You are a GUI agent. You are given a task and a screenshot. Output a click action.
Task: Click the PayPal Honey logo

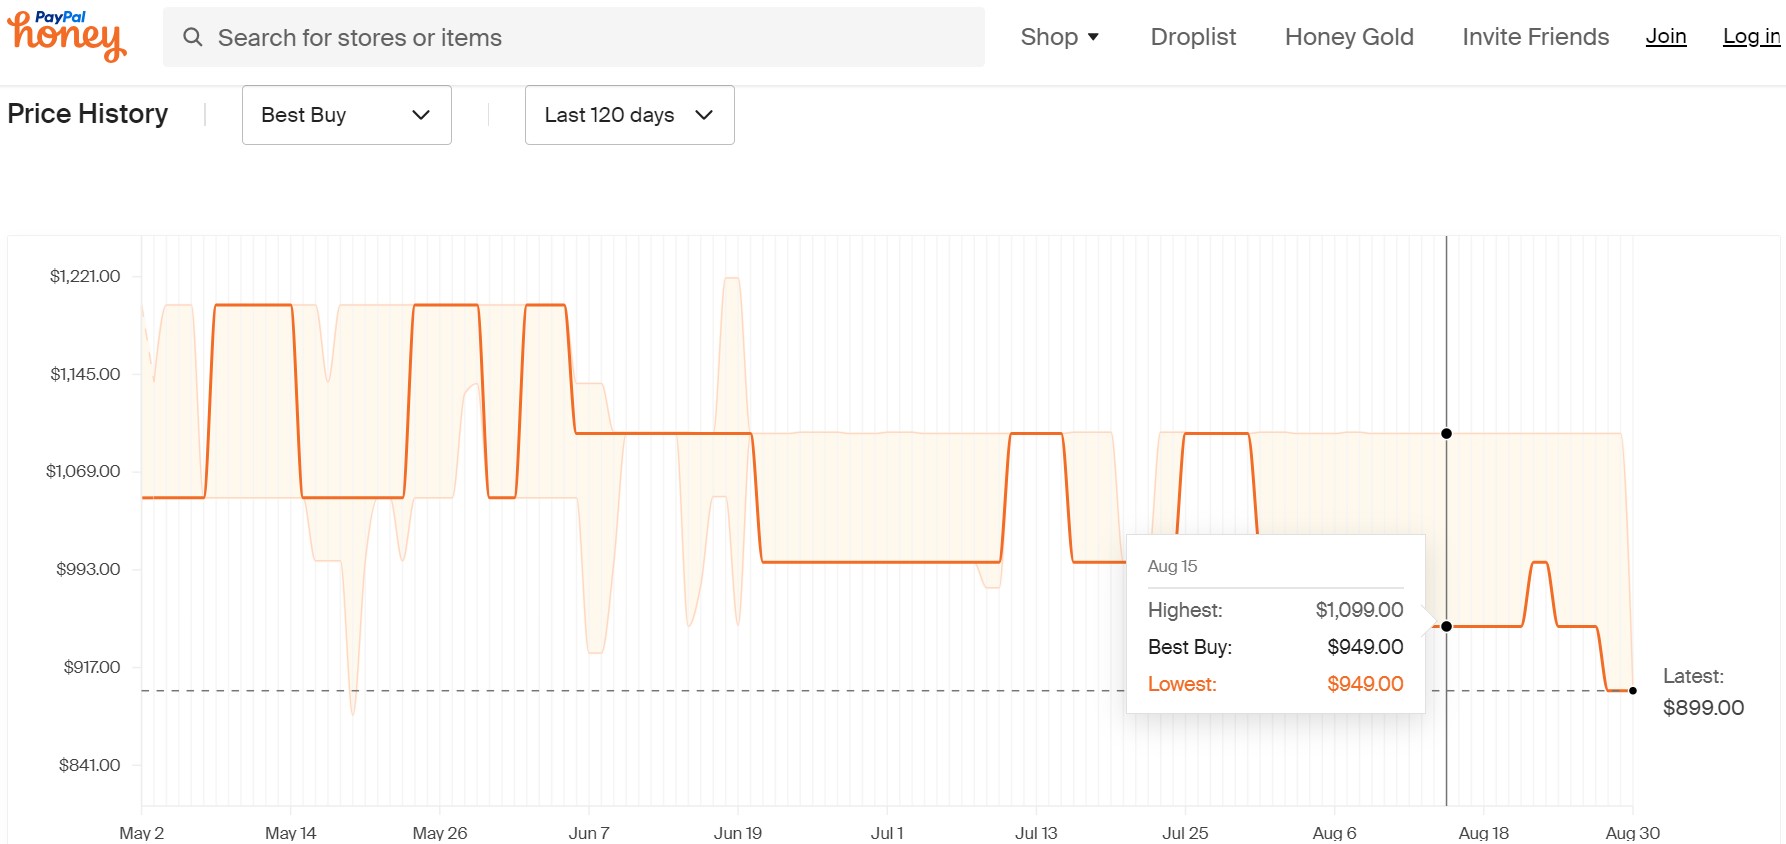(67, 36)
